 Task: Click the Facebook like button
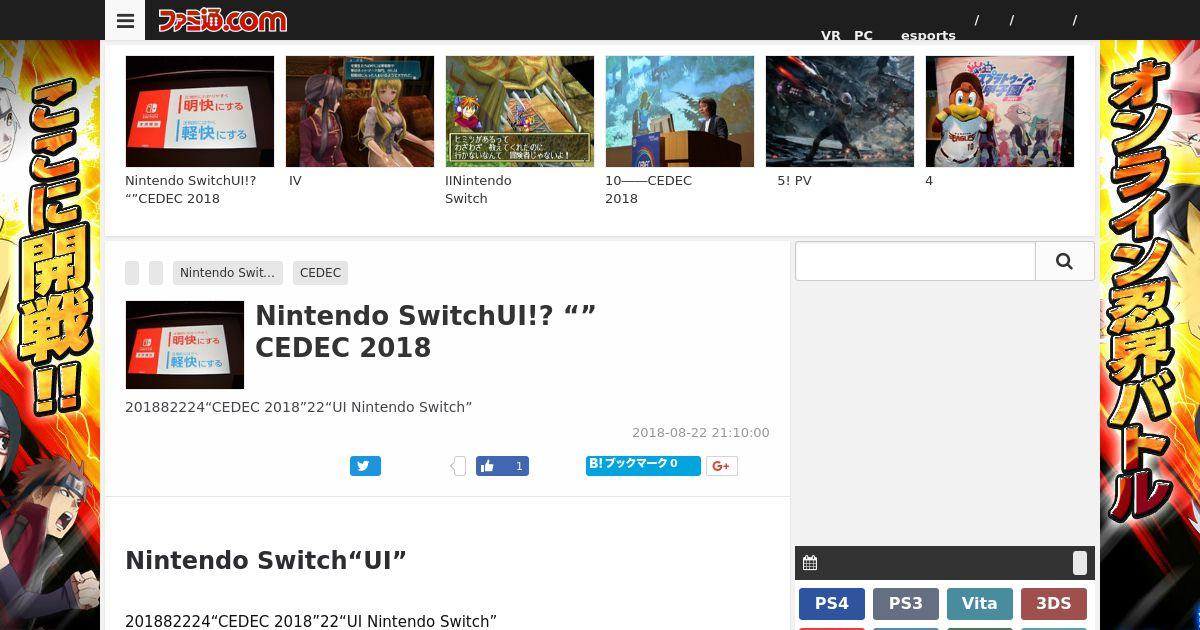pos(502,466)
